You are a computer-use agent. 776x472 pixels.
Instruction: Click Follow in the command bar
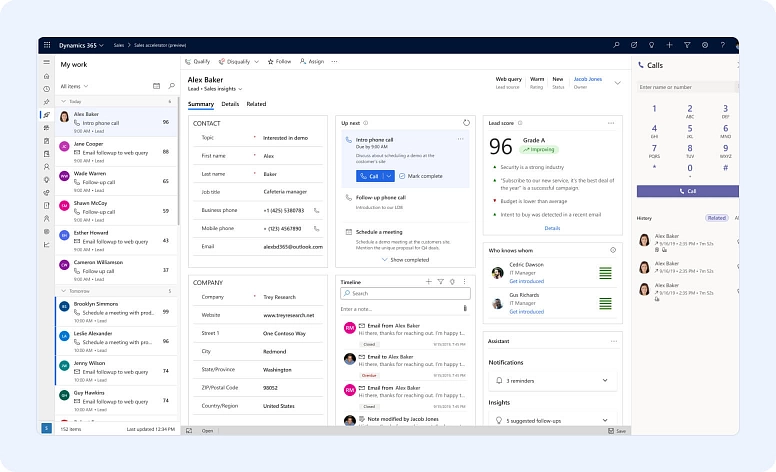279,62
